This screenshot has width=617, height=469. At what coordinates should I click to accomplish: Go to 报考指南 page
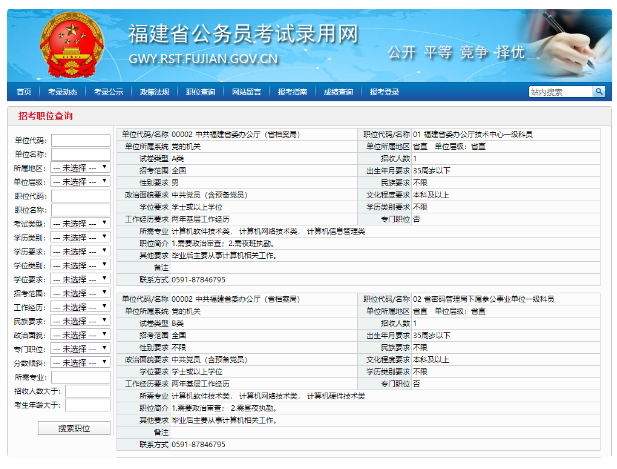(x=292, y=92)
